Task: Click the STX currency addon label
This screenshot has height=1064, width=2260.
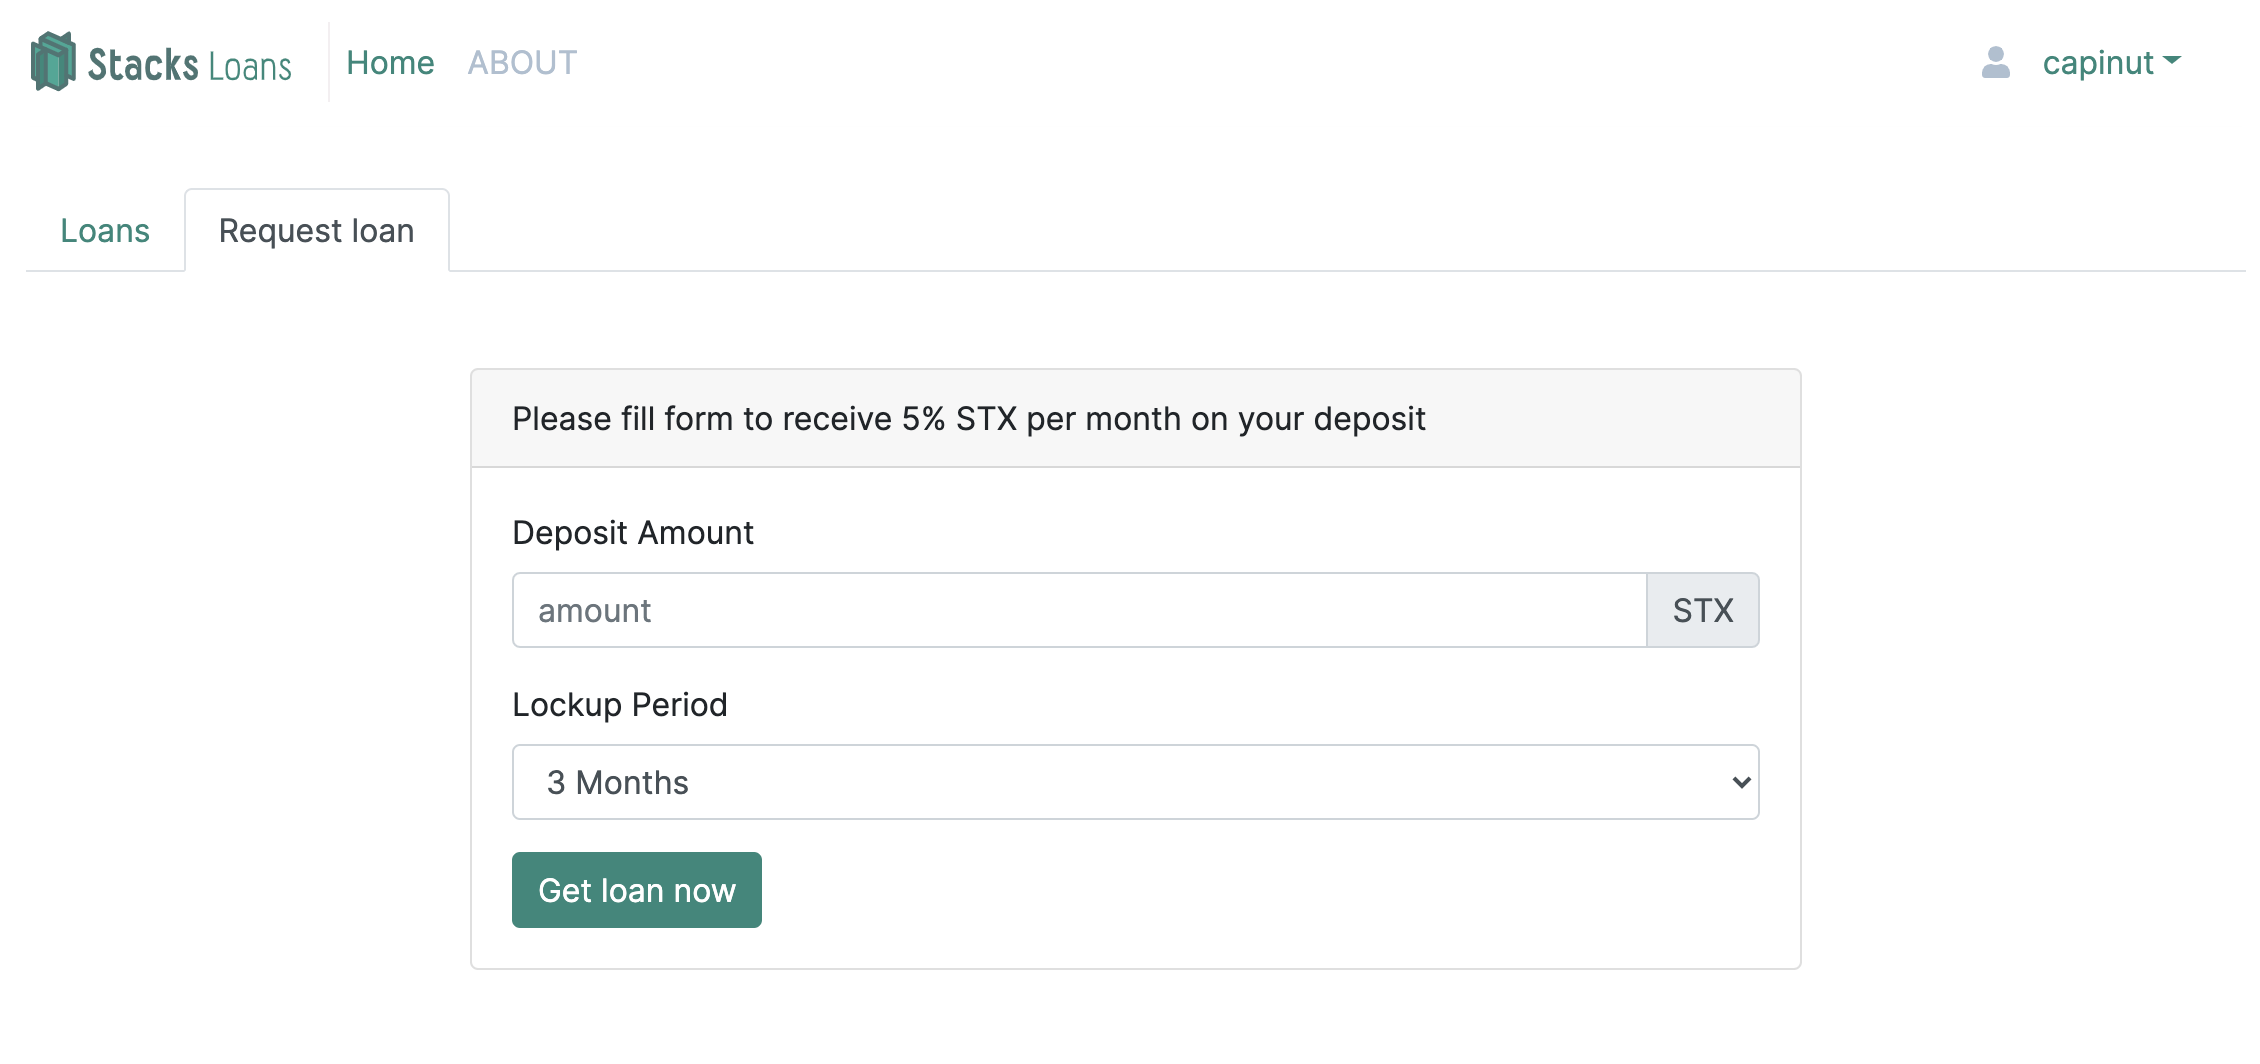Action: (1702, 610)
